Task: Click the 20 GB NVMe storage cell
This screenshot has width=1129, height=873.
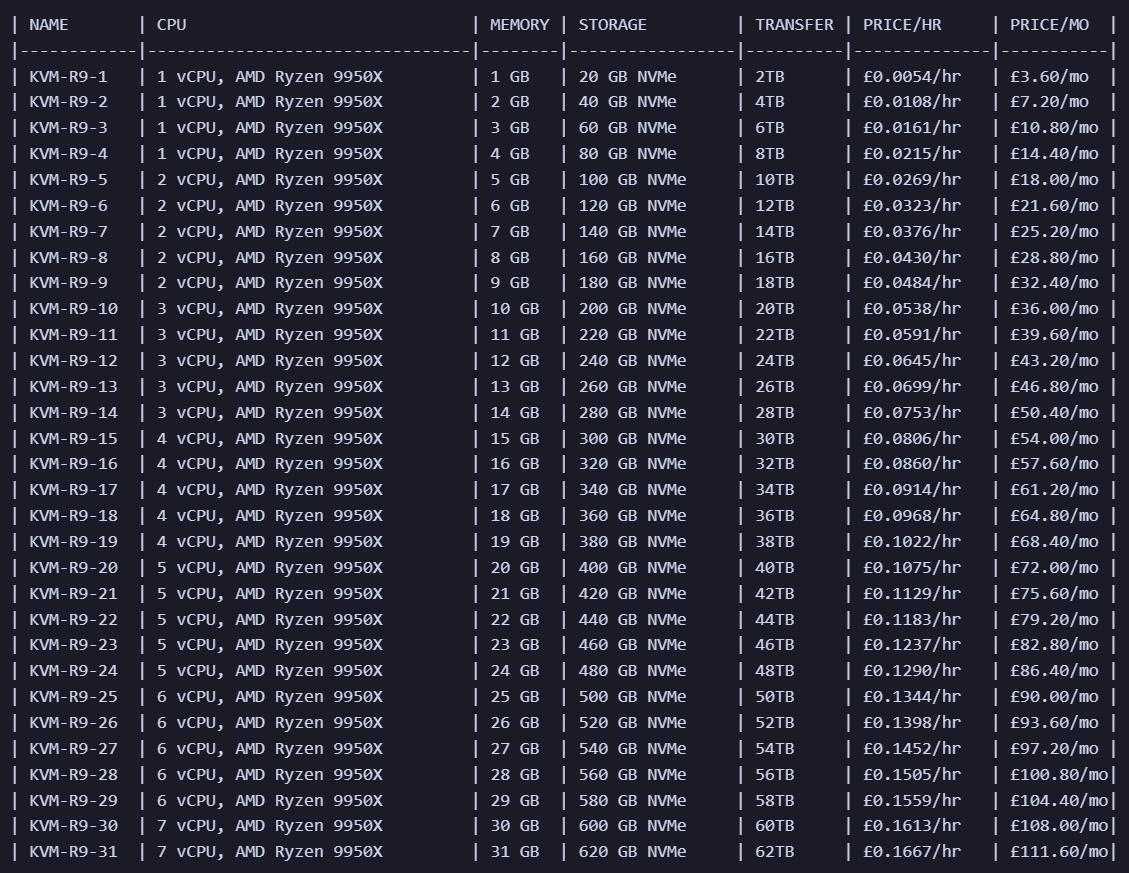Action: [x=627, y=76]
